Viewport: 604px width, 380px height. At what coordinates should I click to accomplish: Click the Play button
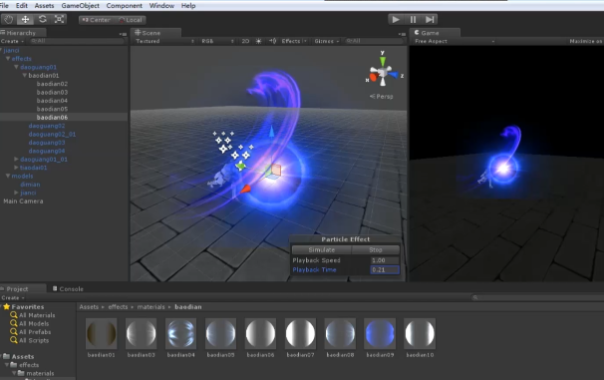tap(396, 19)
